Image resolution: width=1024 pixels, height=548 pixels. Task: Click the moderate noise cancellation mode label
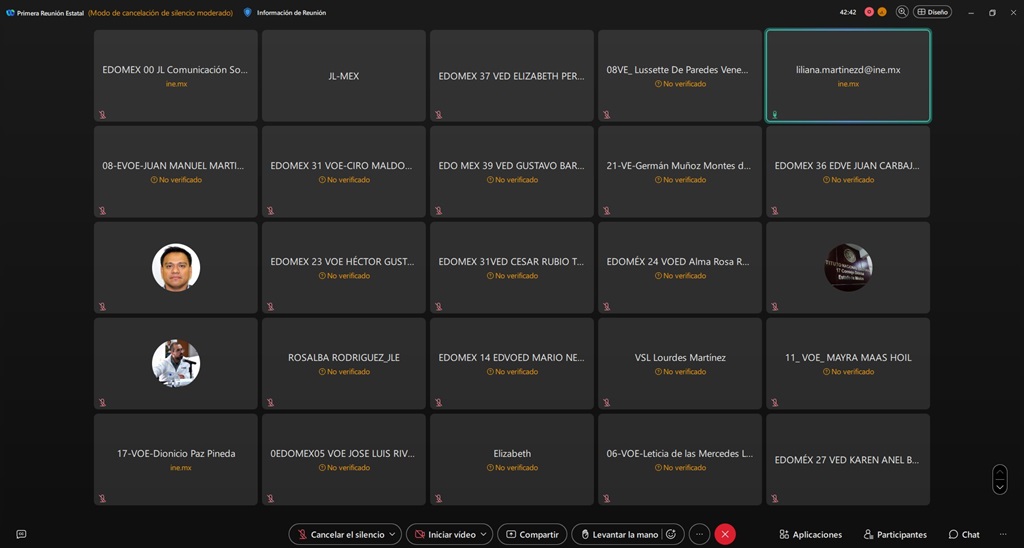point(161,12)
